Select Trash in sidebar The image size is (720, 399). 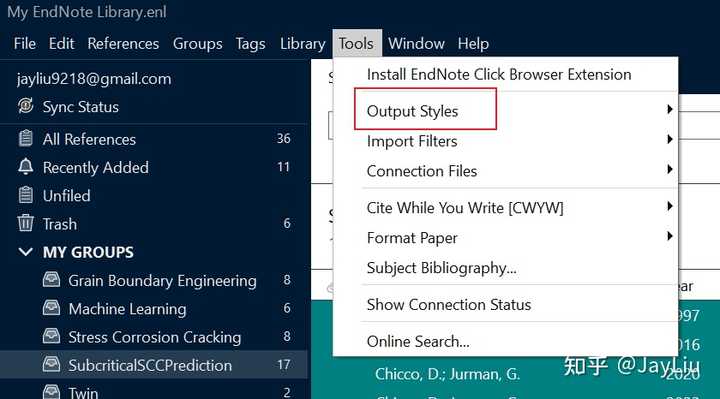[154, 224]
